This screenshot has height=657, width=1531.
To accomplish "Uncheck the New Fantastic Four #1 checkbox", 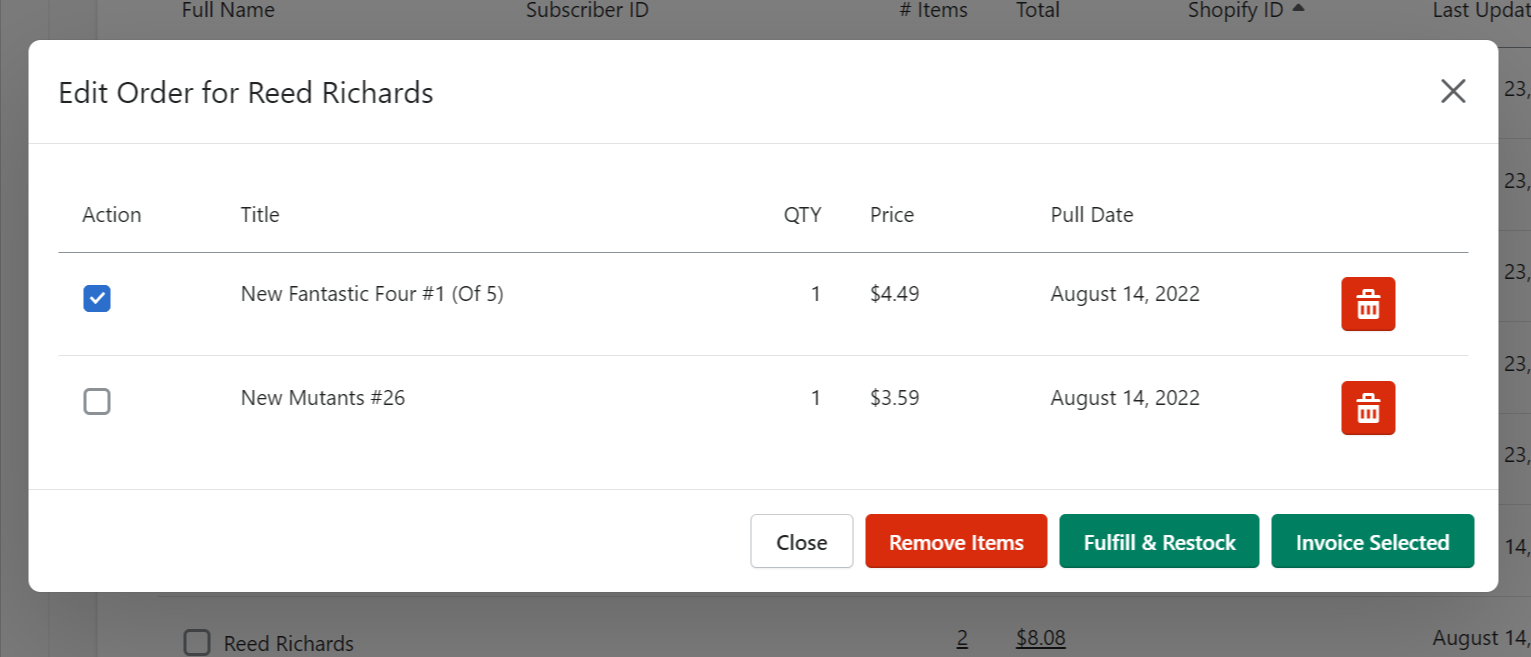I will coord(97,298).
